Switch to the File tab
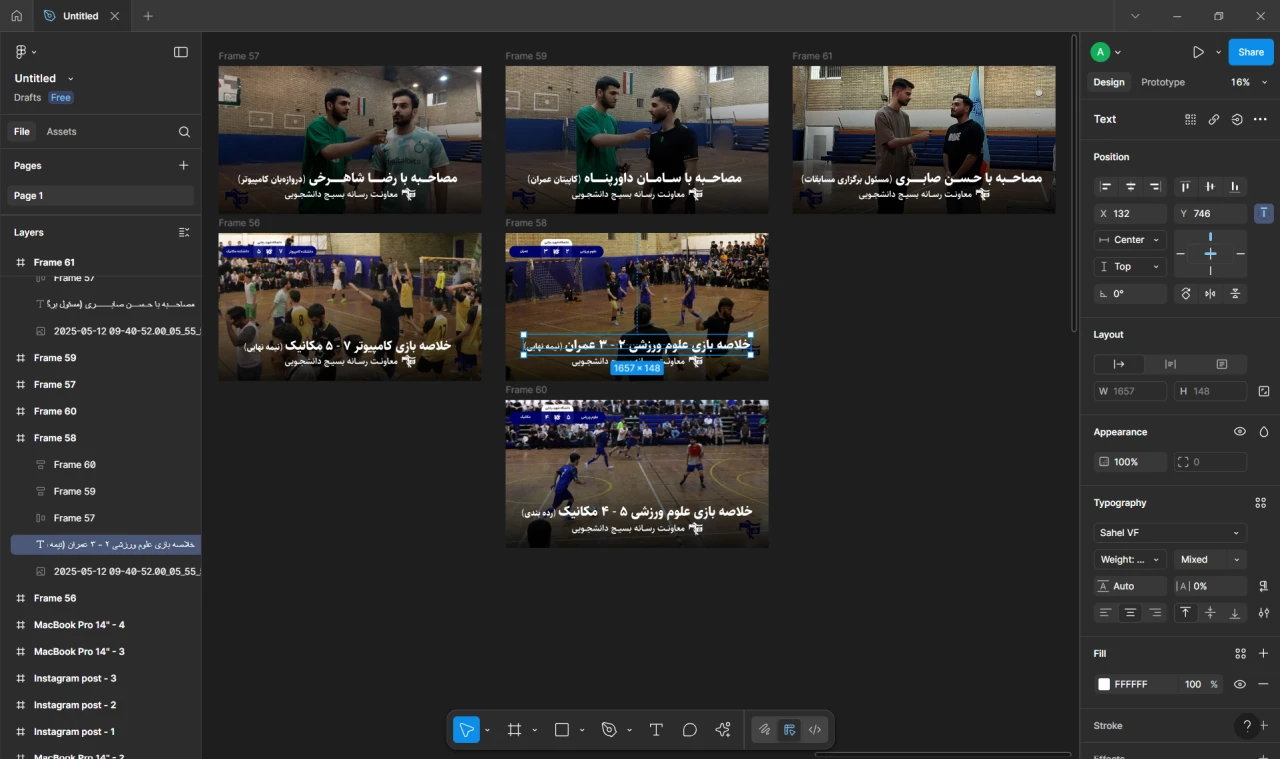This screenshot has width=1280, height=759. click(x=21, y=132)
